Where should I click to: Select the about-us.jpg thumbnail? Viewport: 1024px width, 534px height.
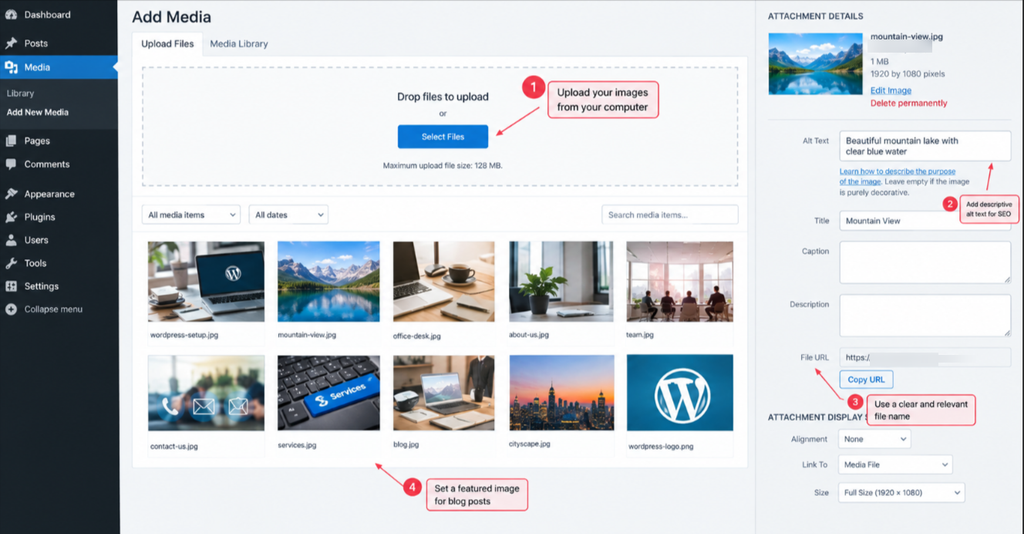coord(561,281)
